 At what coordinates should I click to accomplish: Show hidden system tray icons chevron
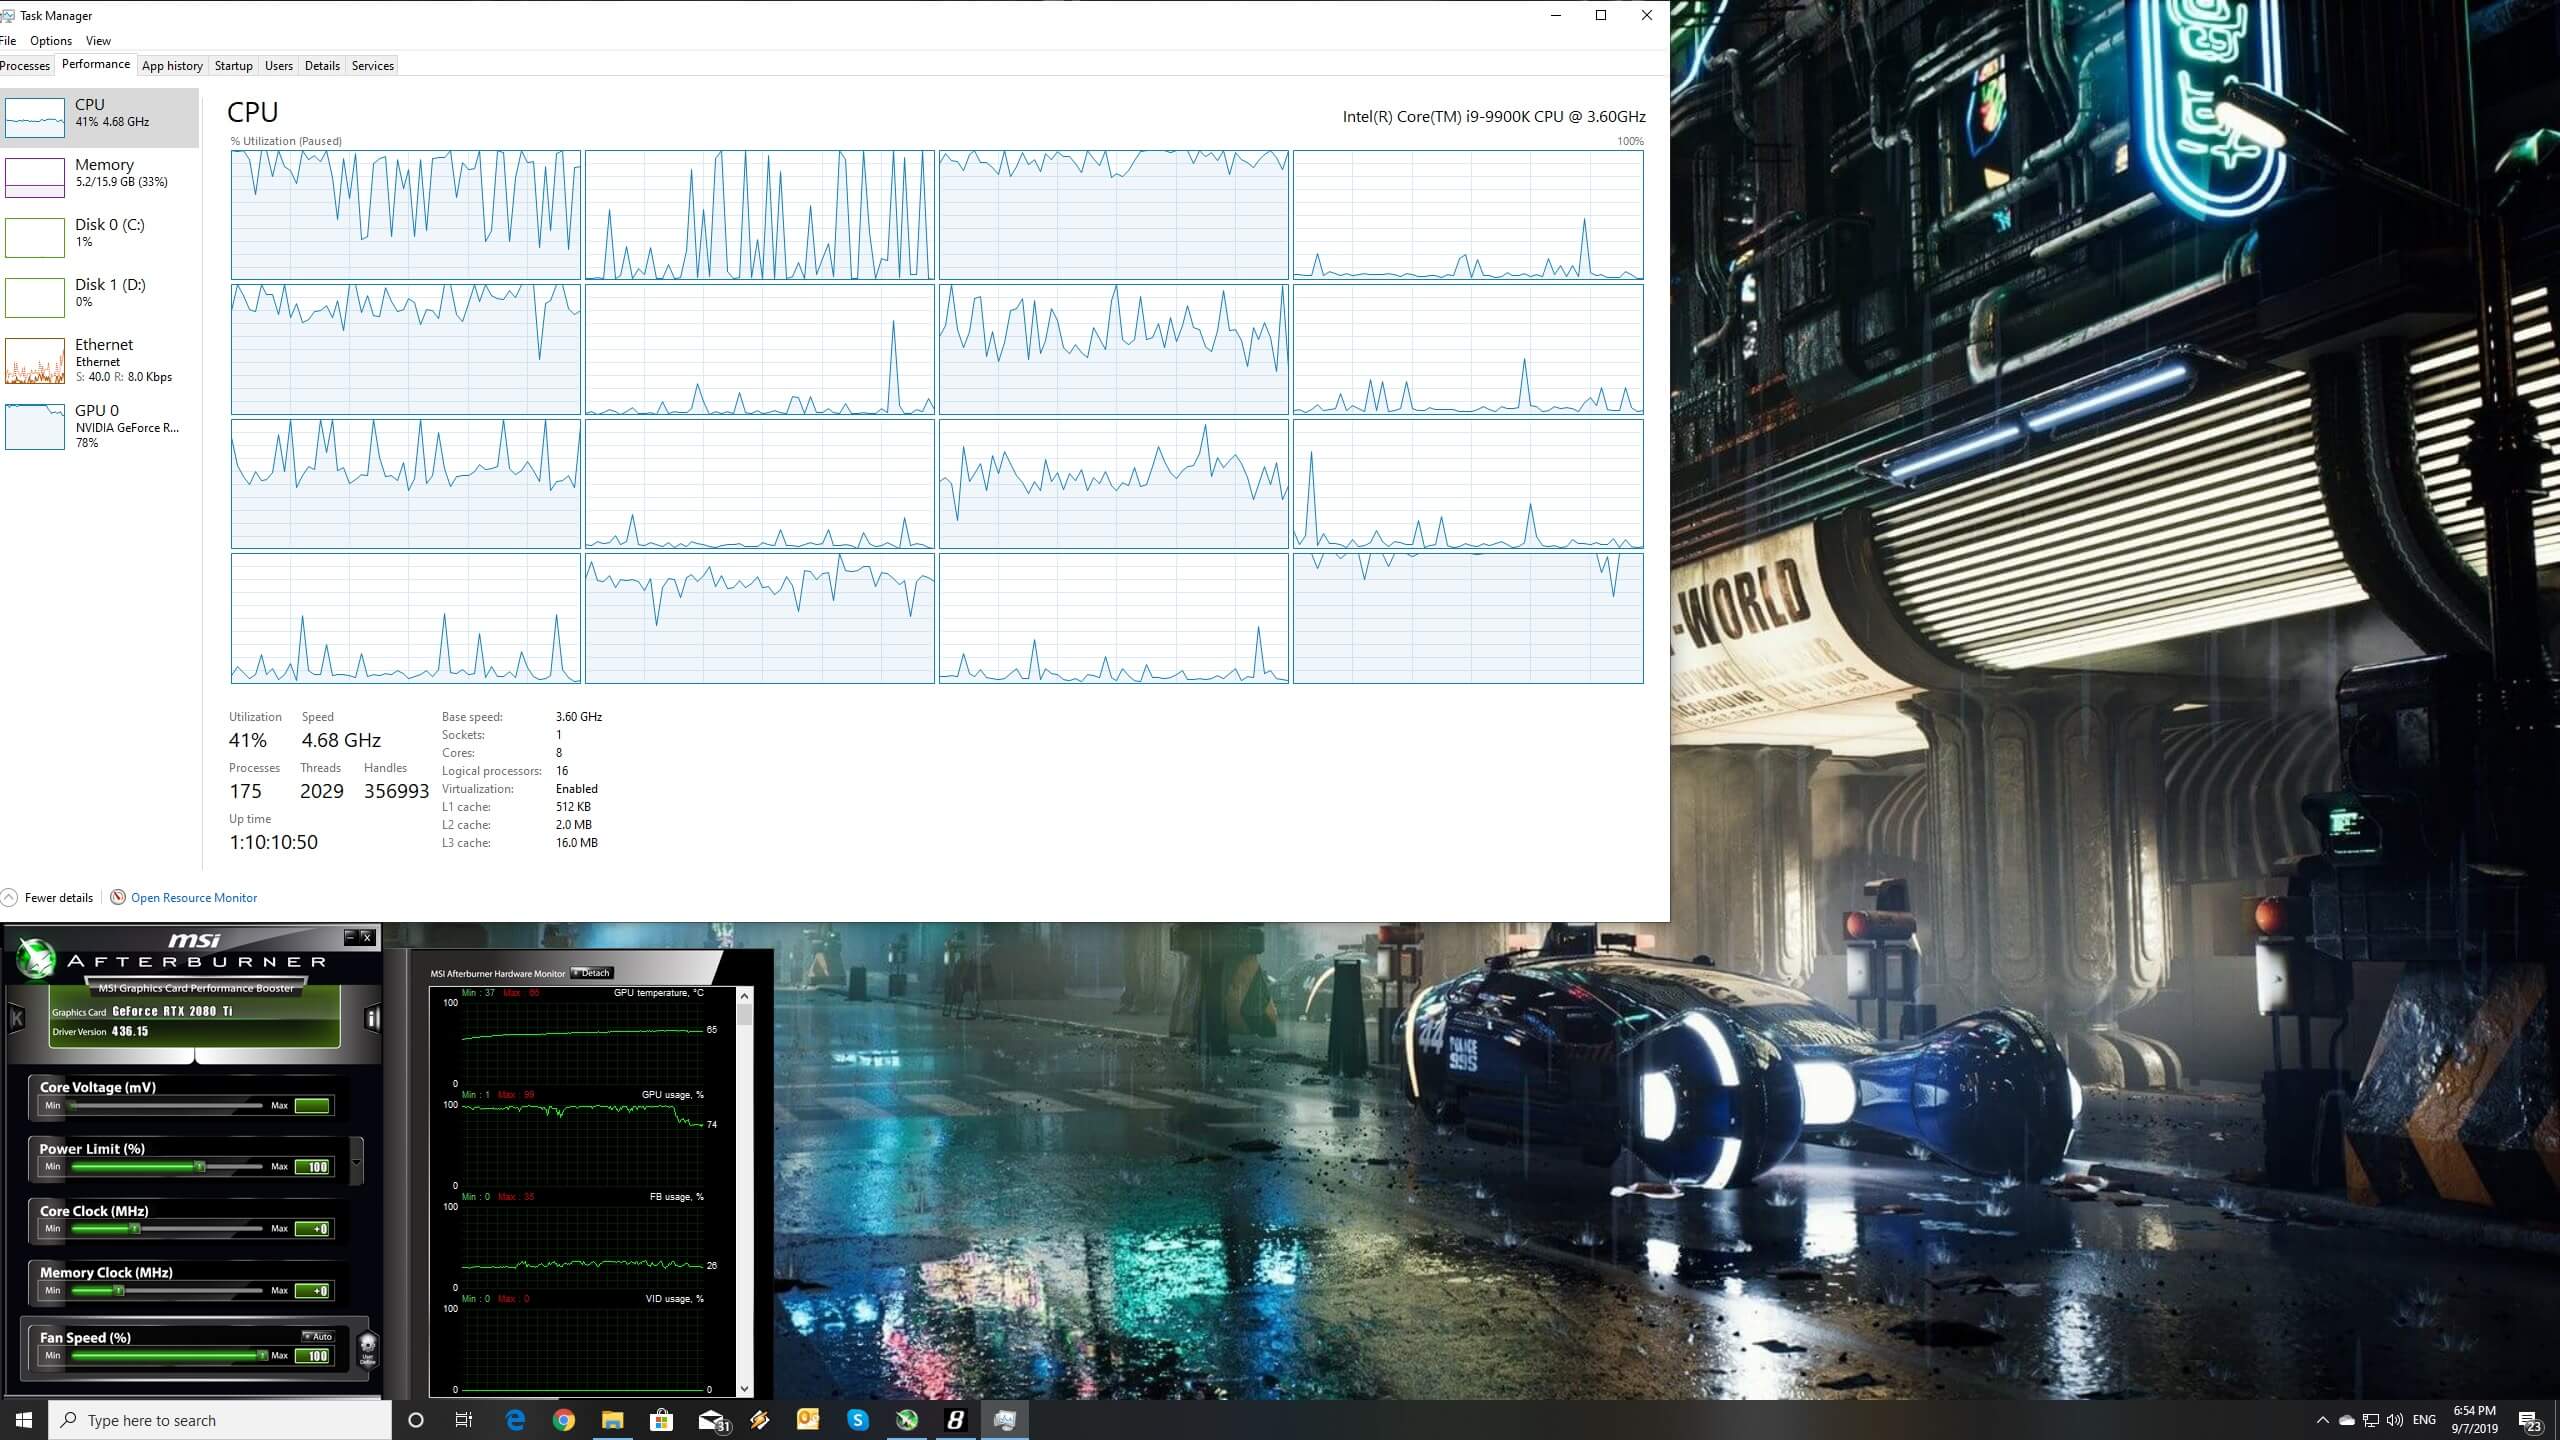[2322, 1420]
